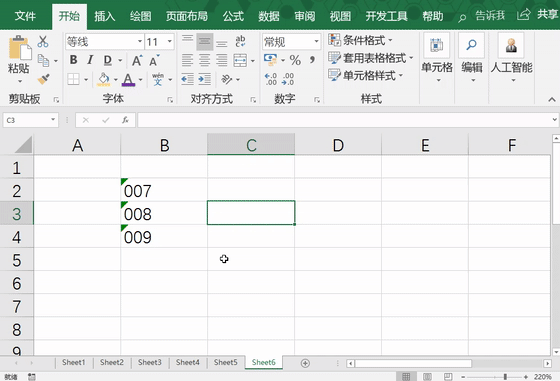Viewport: 560px width, 381px height.
Task: Expand the Name Box dropdown
Action: pos(53,120)
